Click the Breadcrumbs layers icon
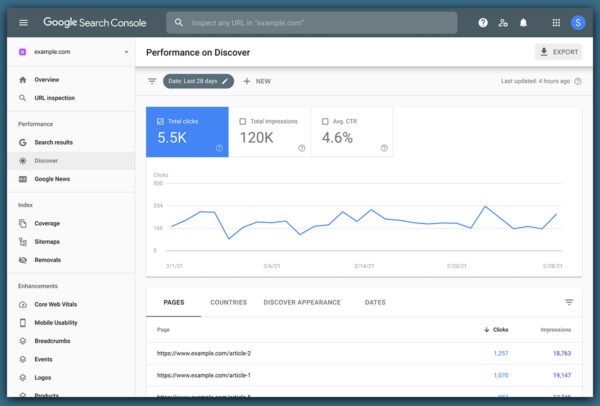 point(23,341)
